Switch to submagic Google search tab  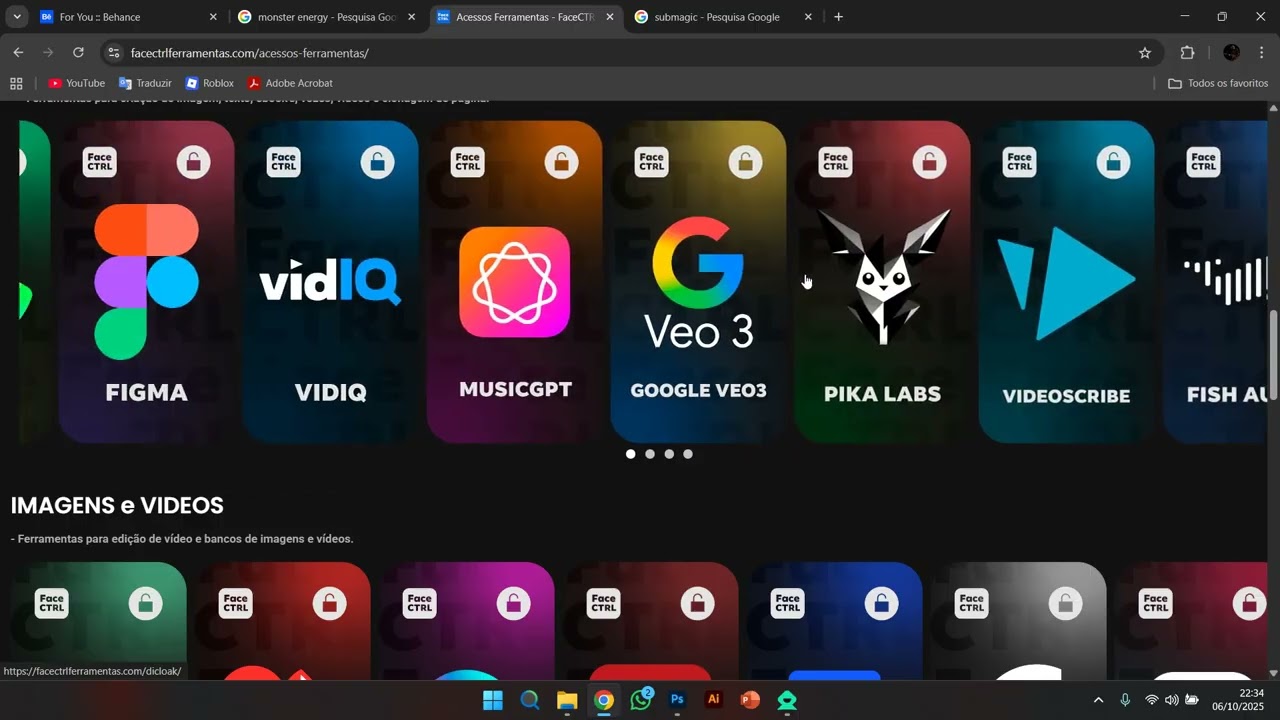[x=724, y=17]
